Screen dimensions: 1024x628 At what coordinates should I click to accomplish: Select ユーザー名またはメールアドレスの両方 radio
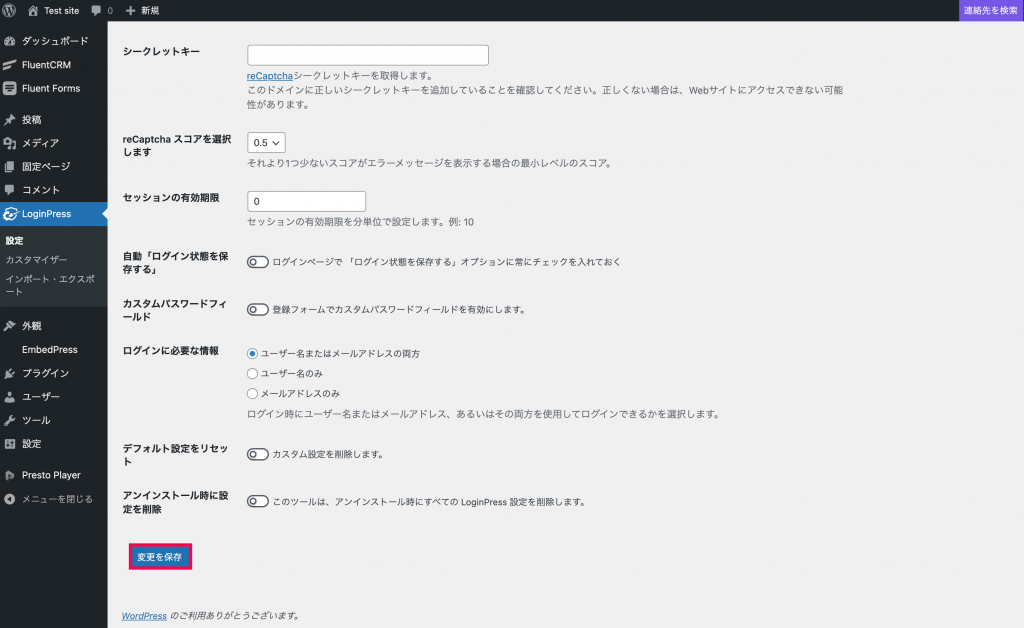[252, 353]
